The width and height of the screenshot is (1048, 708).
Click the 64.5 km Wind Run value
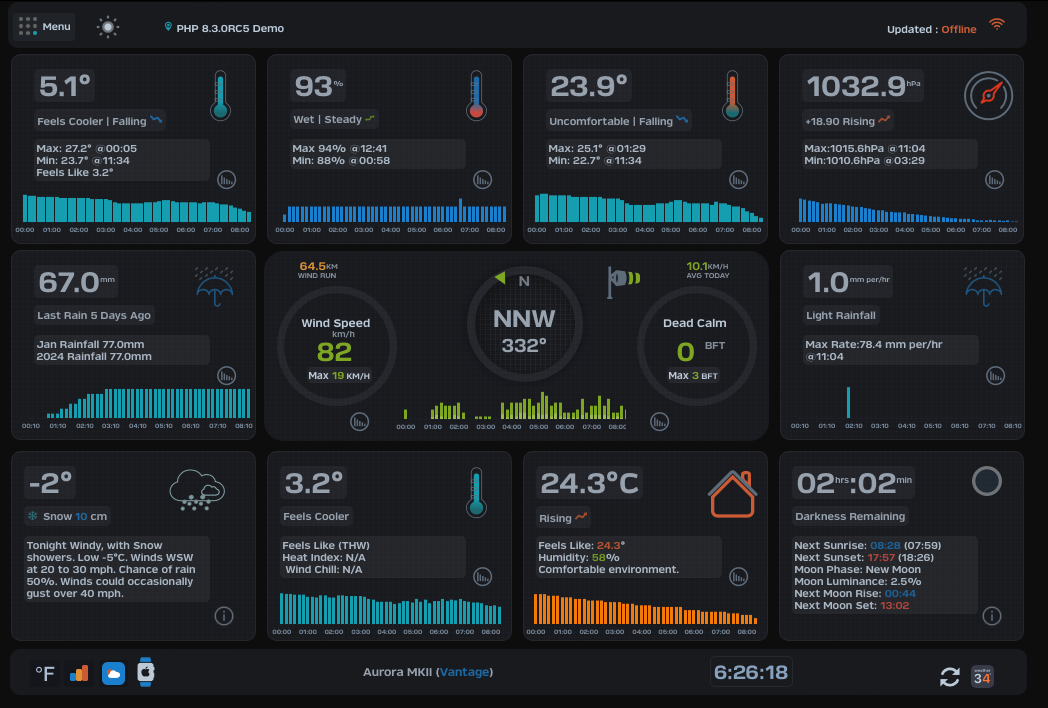click(x=318, y=266)
